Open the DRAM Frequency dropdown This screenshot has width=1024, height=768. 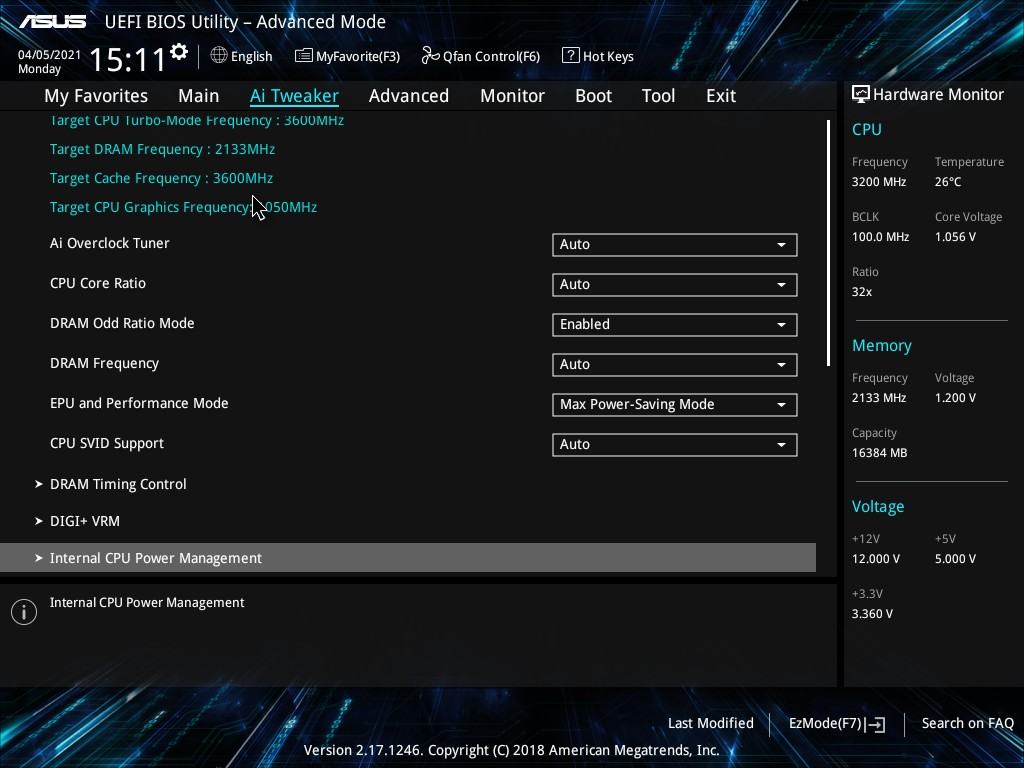click(x=675, y=364)
